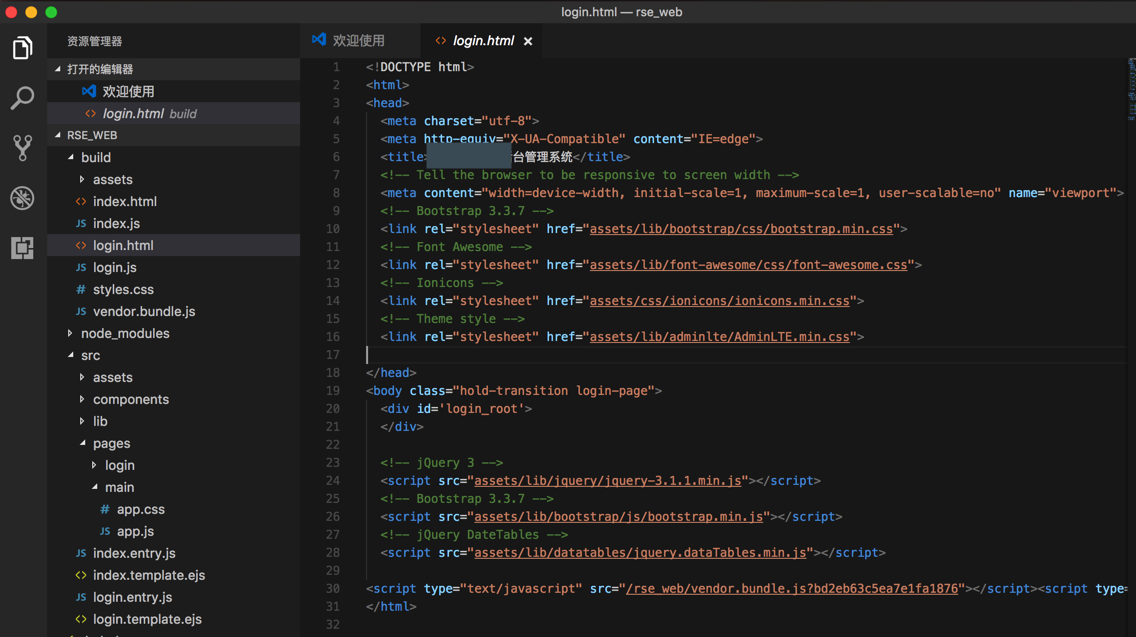Select the login.html editor tab
Viewport: 1136px width, 637px height.
pyautogui.click(x=482, y=41)
